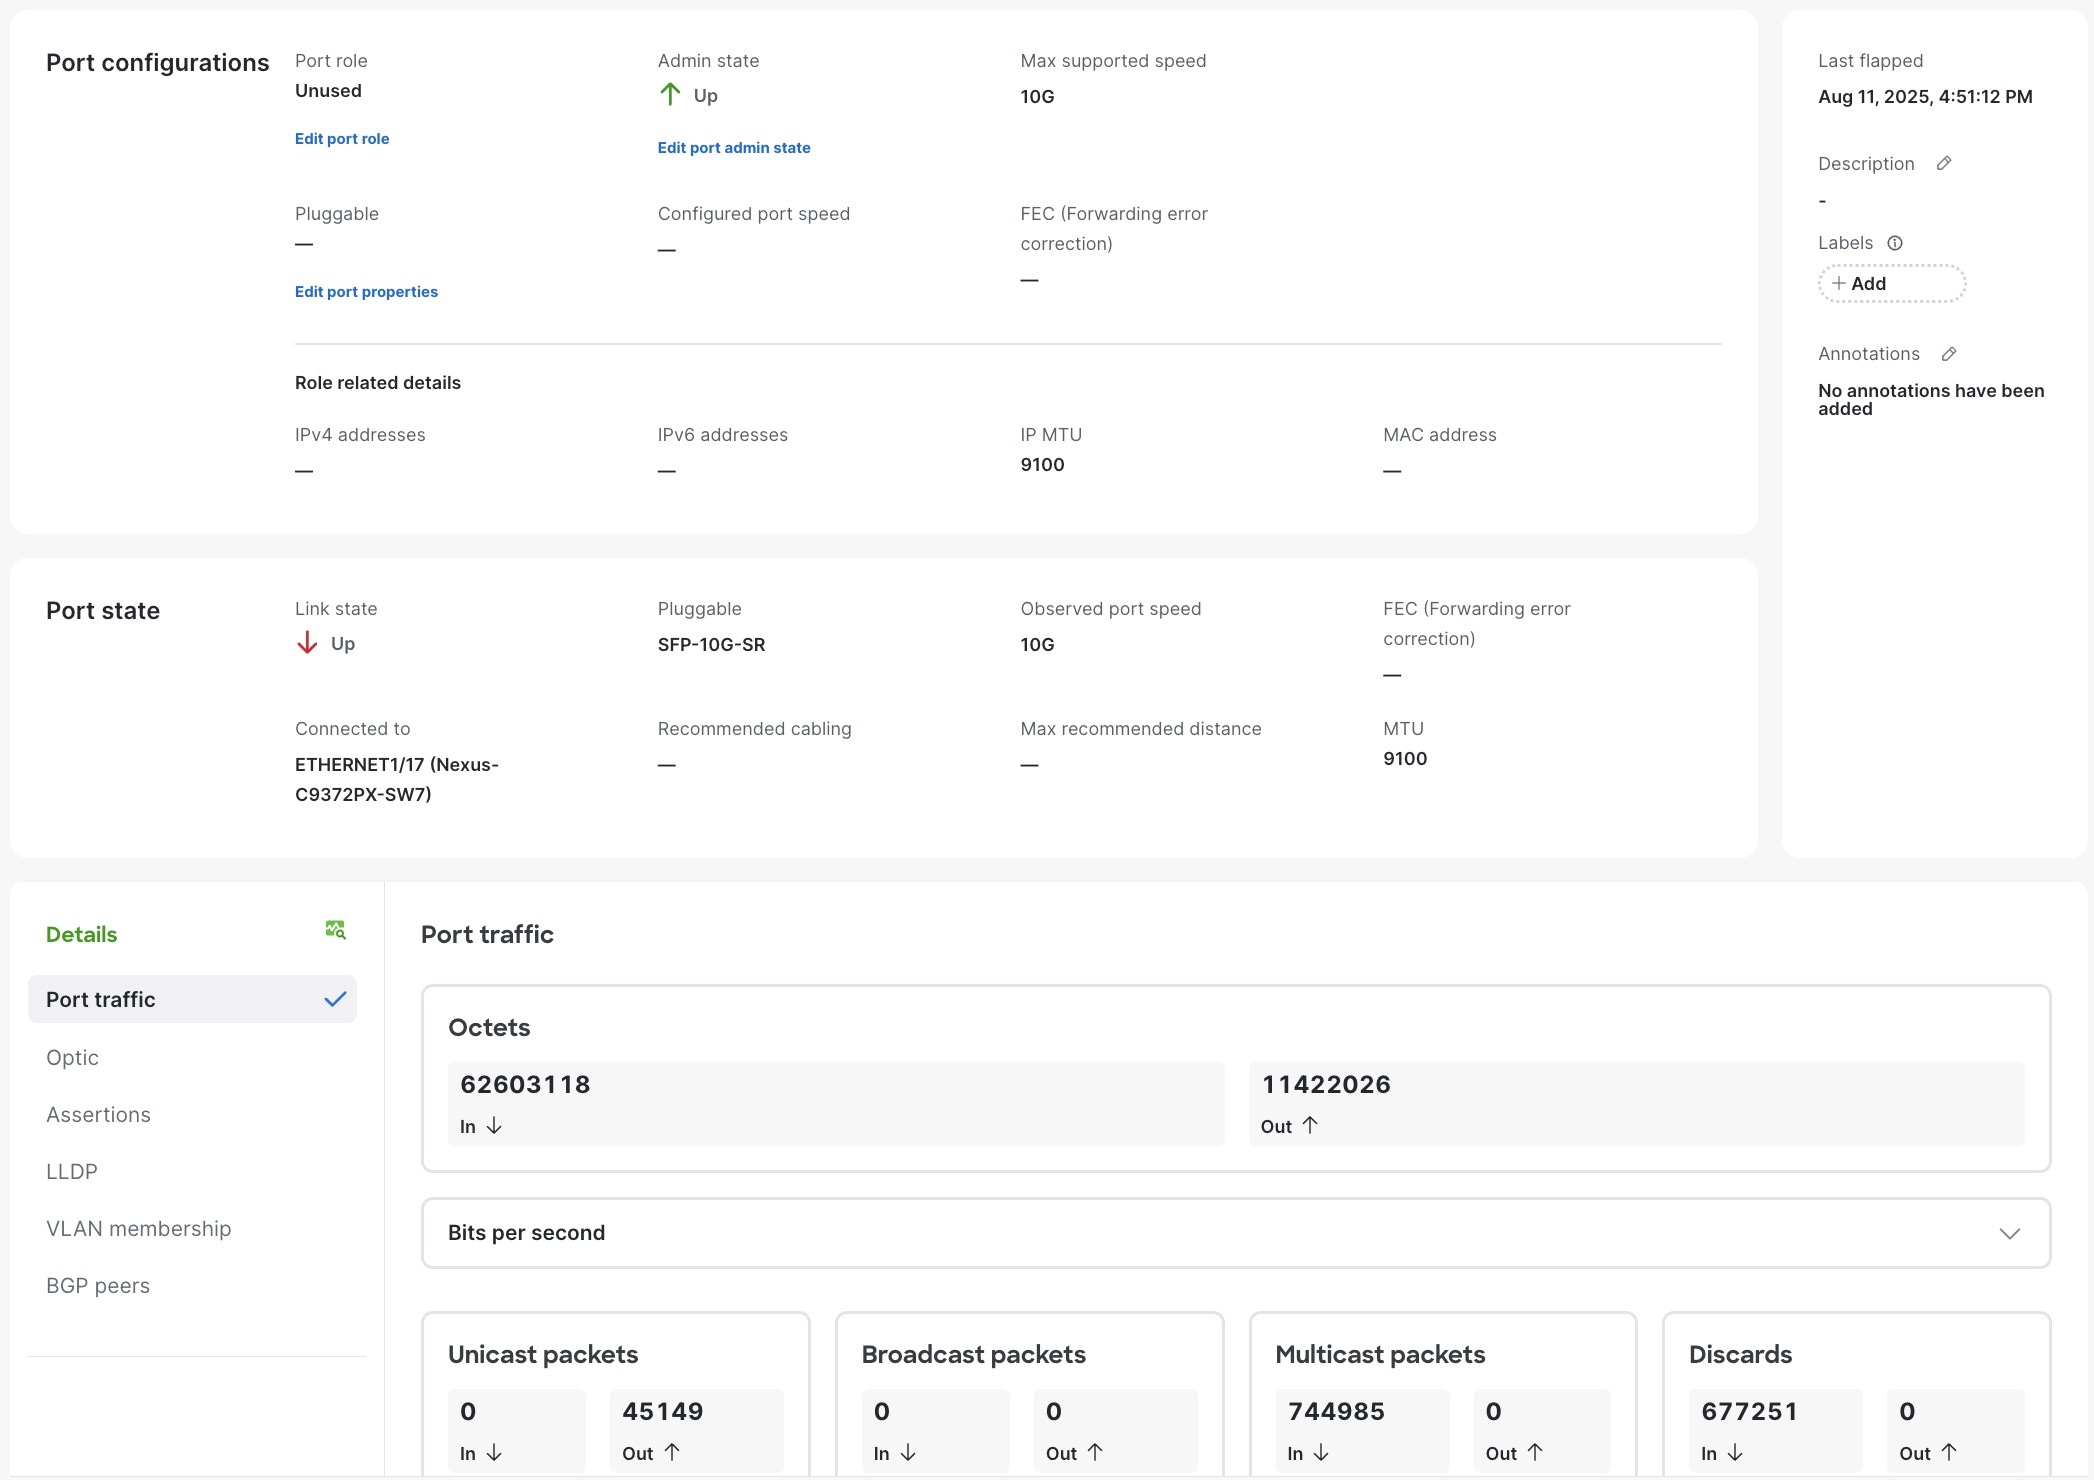Click the Port role value Unused
The width and height of the screenshot is (2094, 1480).
(x=328, y=91)
